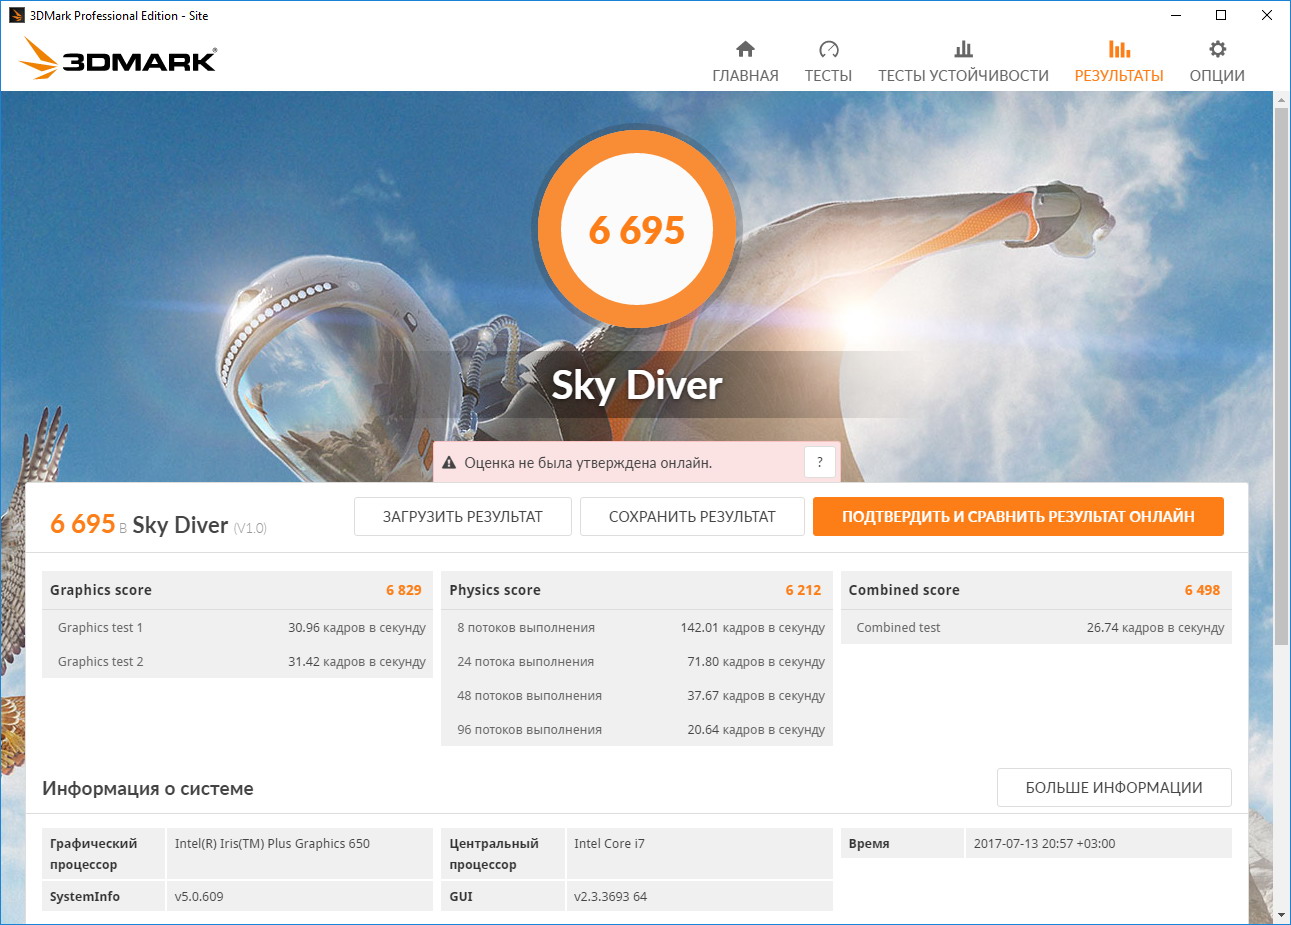Image resolution: width=1291 pixels, height=925 pixels.
Task: Click Подтвердить и сравнить результат онлайн
Action: pyautogui.click(x=1018, y=517)
